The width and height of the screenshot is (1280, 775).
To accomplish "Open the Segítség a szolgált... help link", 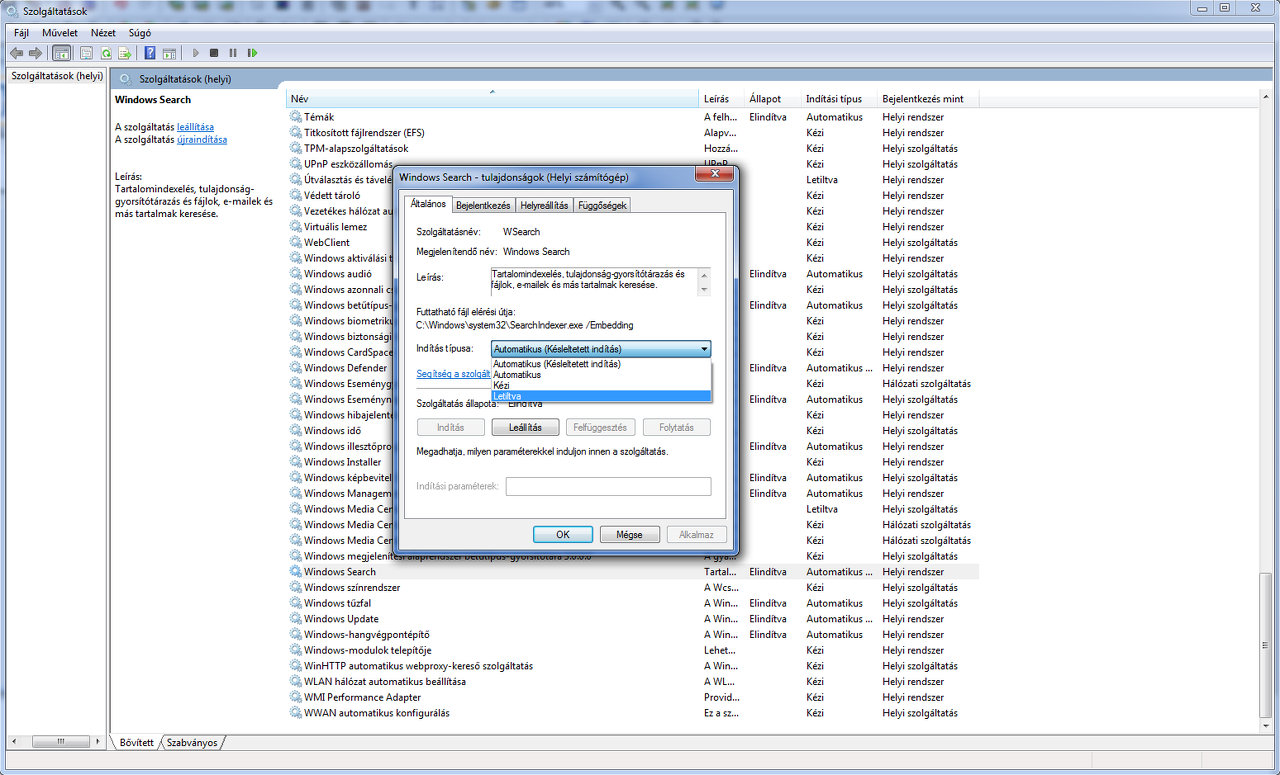I will click(453, 374).
